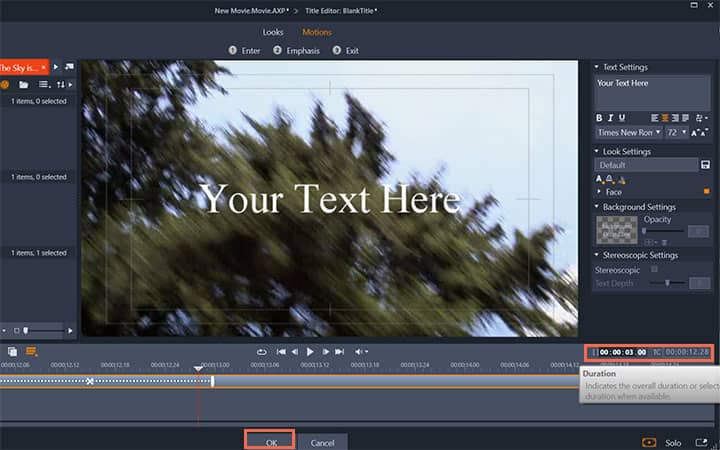720x450 pixels.
Task: Open the volume control icon
Action: pos(362,352)
